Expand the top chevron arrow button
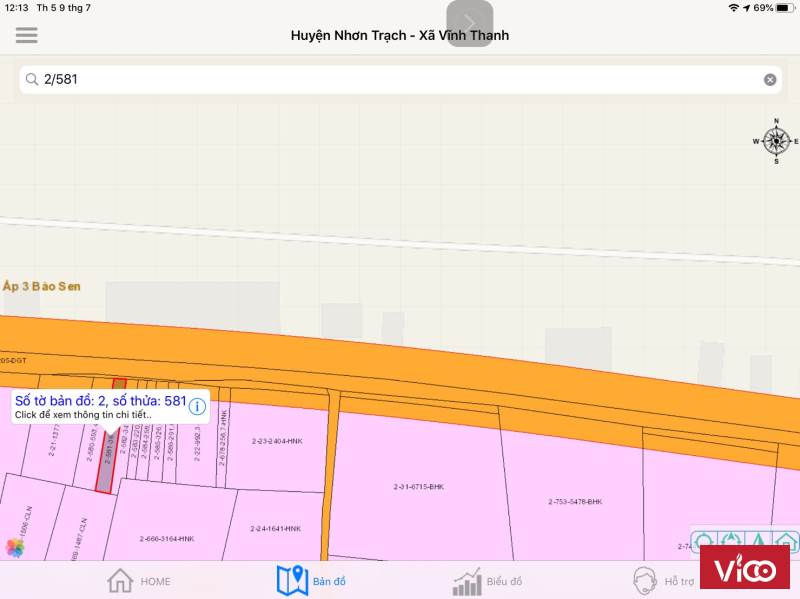The image size is (800, 599). (470, 23)
